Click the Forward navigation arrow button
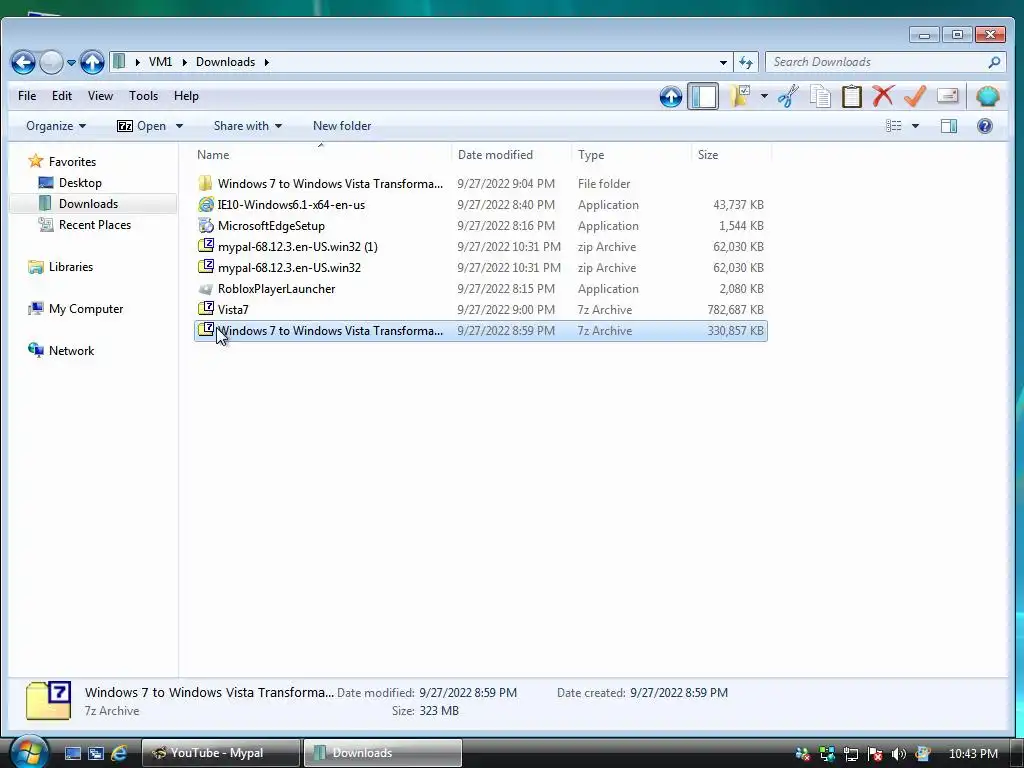 pos(51,63)
